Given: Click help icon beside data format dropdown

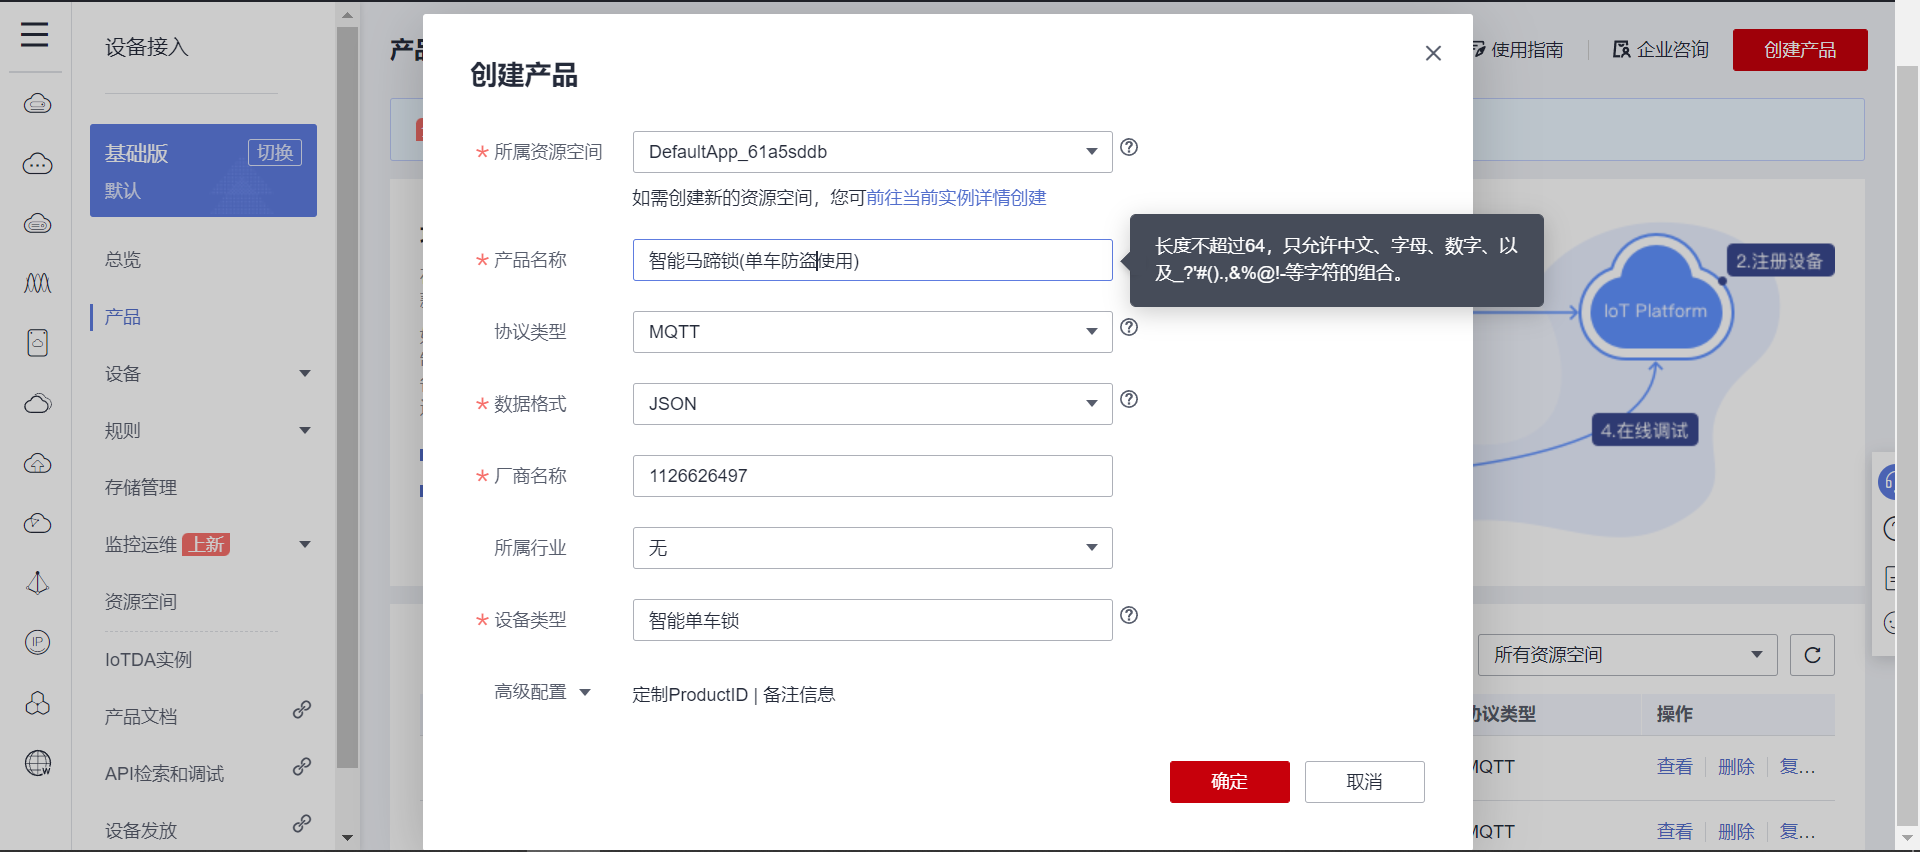Looking at the screenshot, I should click(1129, 400).
